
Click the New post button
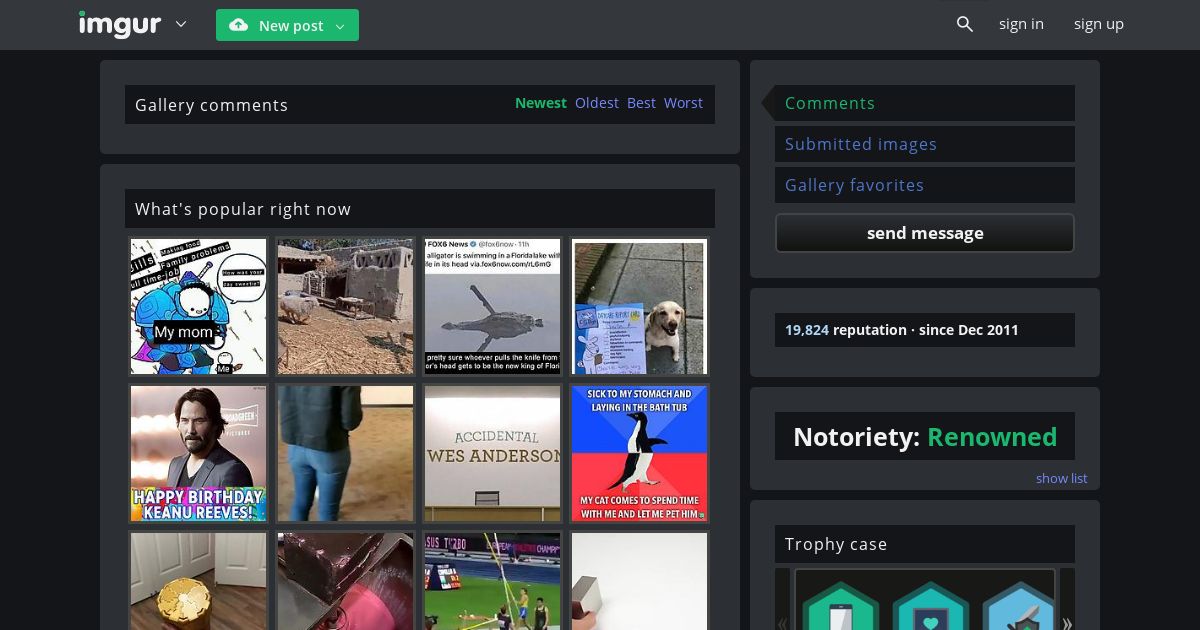tap(287, 25)
